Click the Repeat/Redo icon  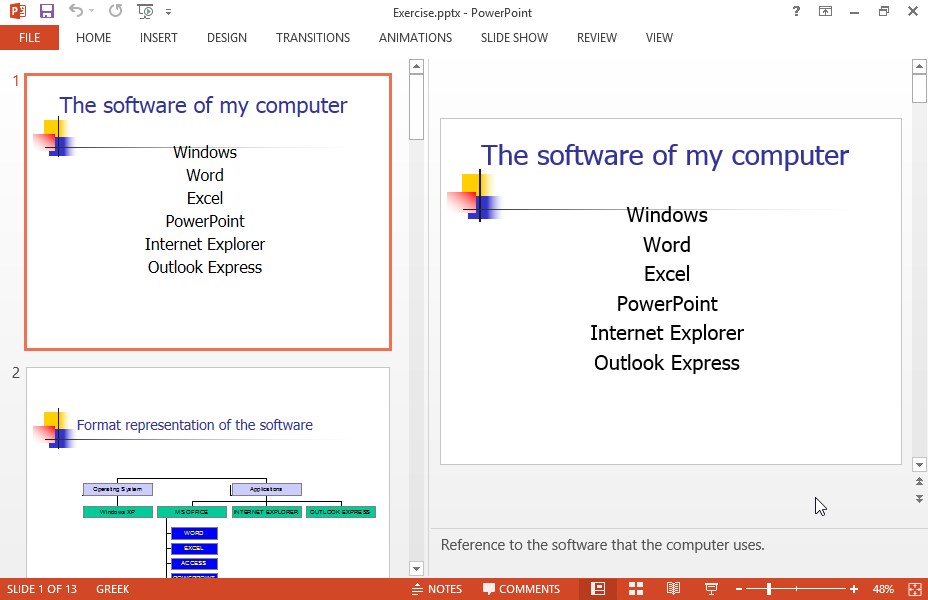115,11
